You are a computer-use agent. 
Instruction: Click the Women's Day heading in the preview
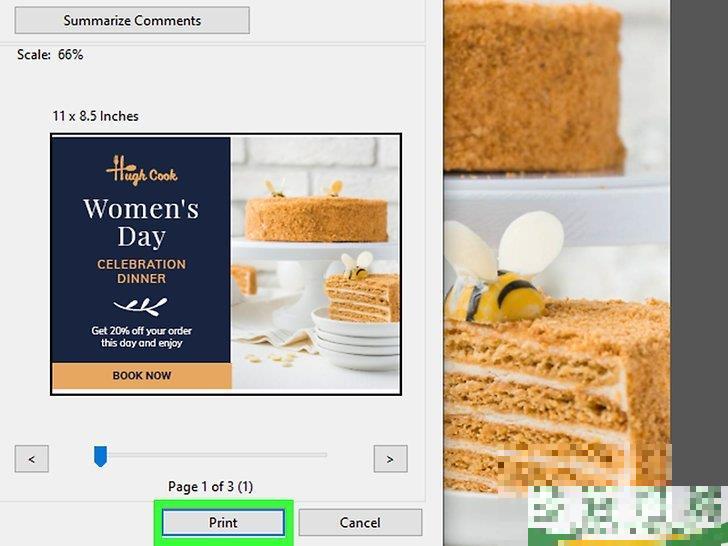tap(141, 223)
